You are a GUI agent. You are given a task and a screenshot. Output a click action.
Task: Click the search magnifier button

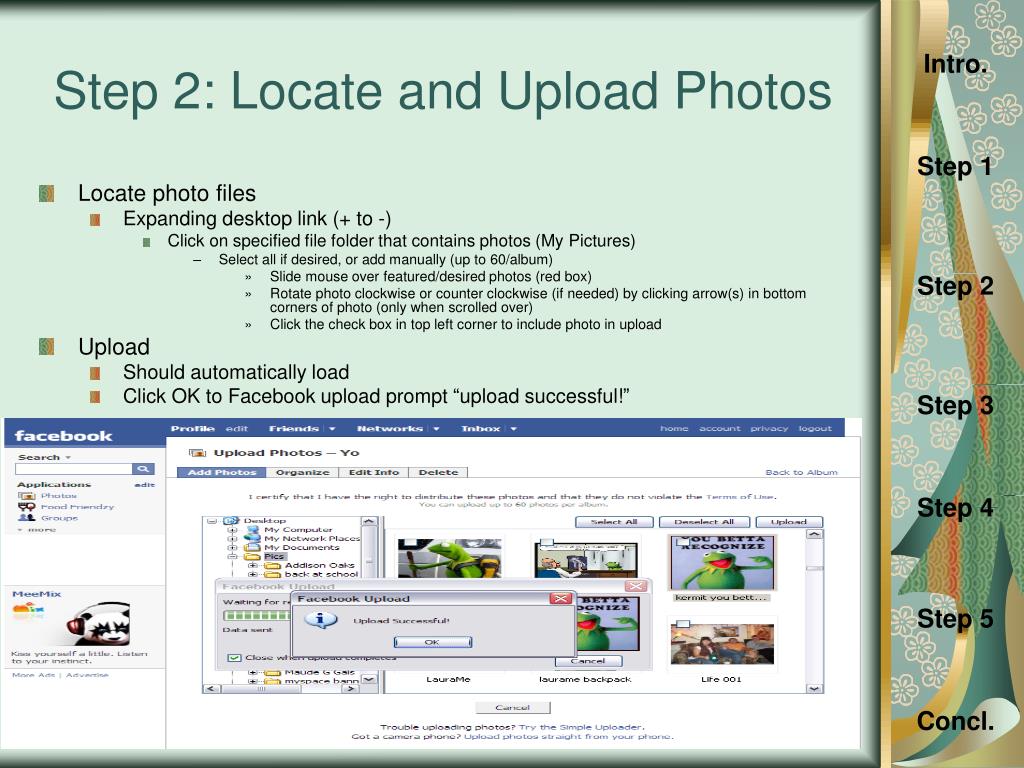[143, 469]
